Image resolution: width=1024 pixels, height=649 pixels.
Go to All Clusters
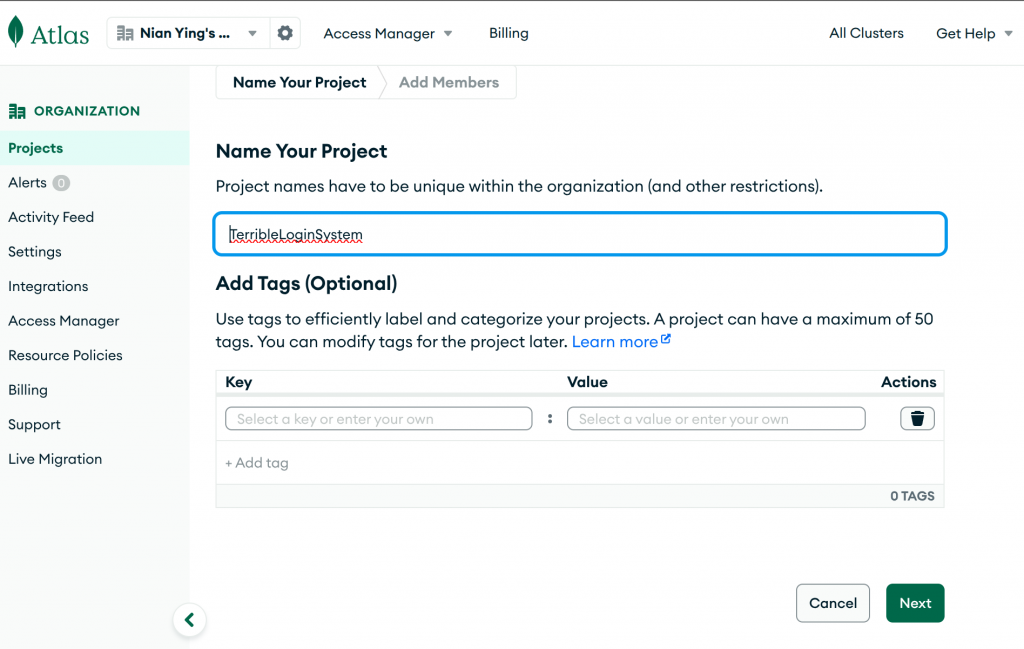click(866, 33)
